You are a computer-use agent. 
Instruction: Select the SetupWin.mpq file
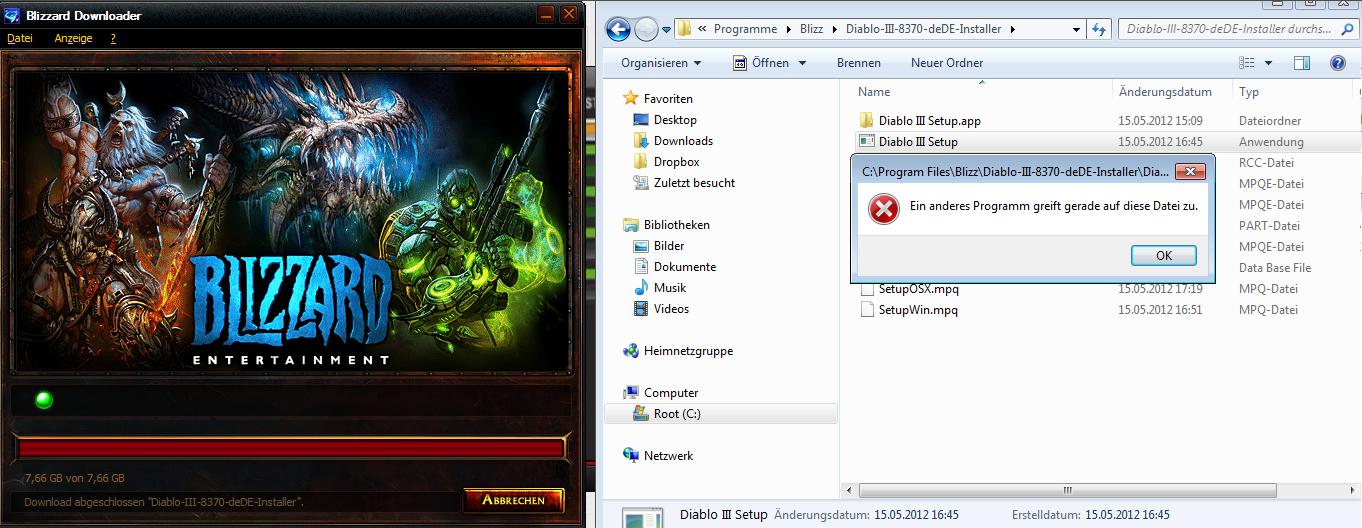918,310
